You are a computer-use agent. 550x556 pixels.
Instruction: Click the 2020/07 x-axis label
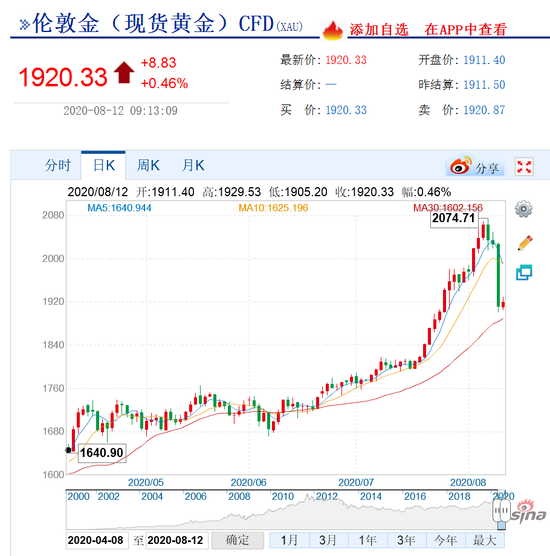[356, 483]
